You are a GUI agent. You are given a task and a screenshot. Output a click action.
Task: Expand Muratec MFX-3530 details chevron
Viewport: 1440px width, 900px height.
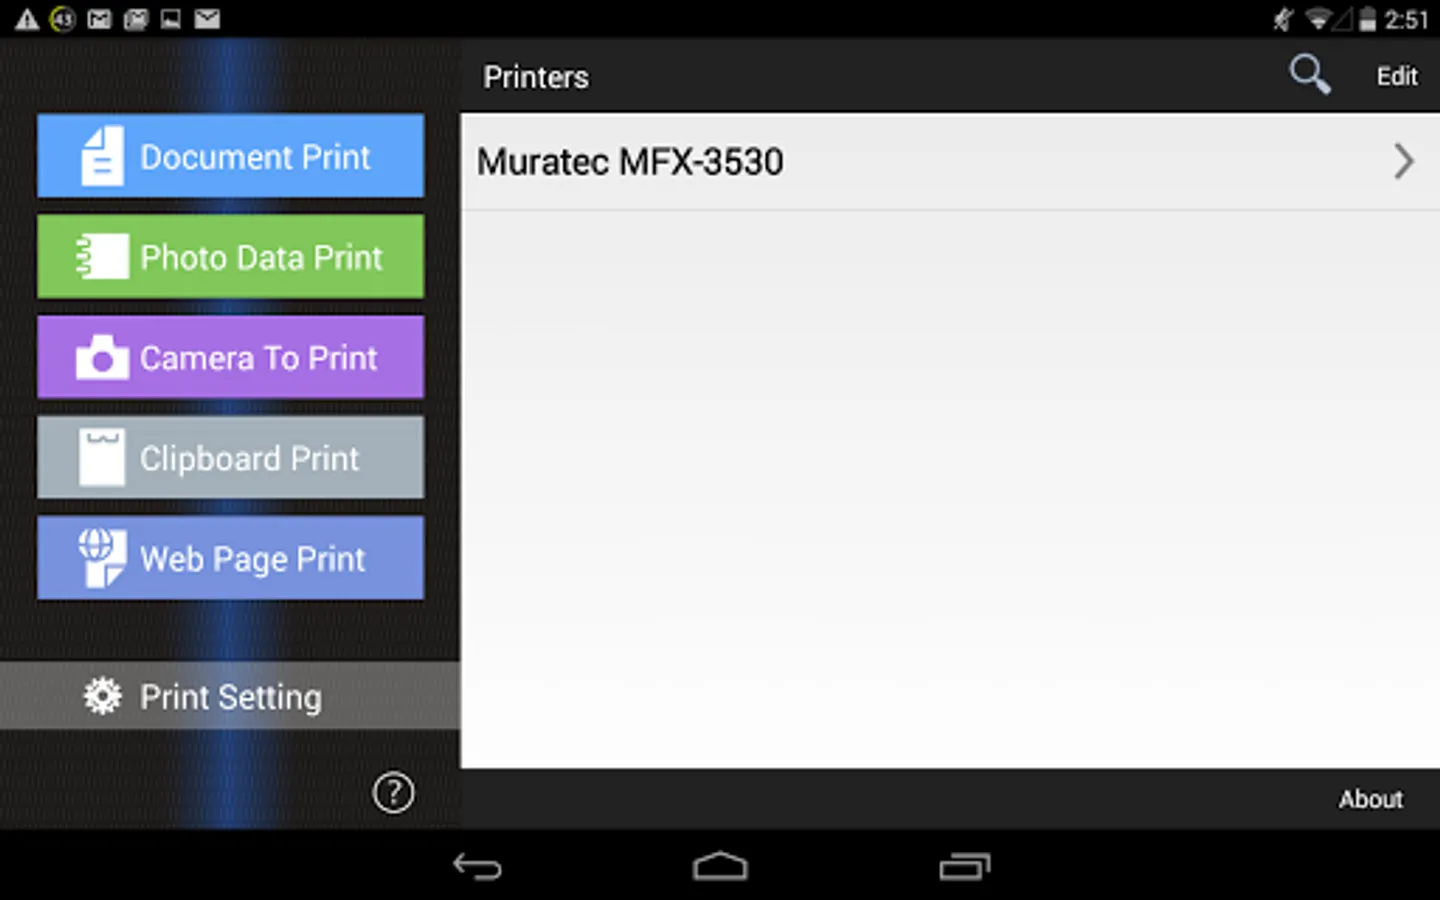[x=1404, y=161]
